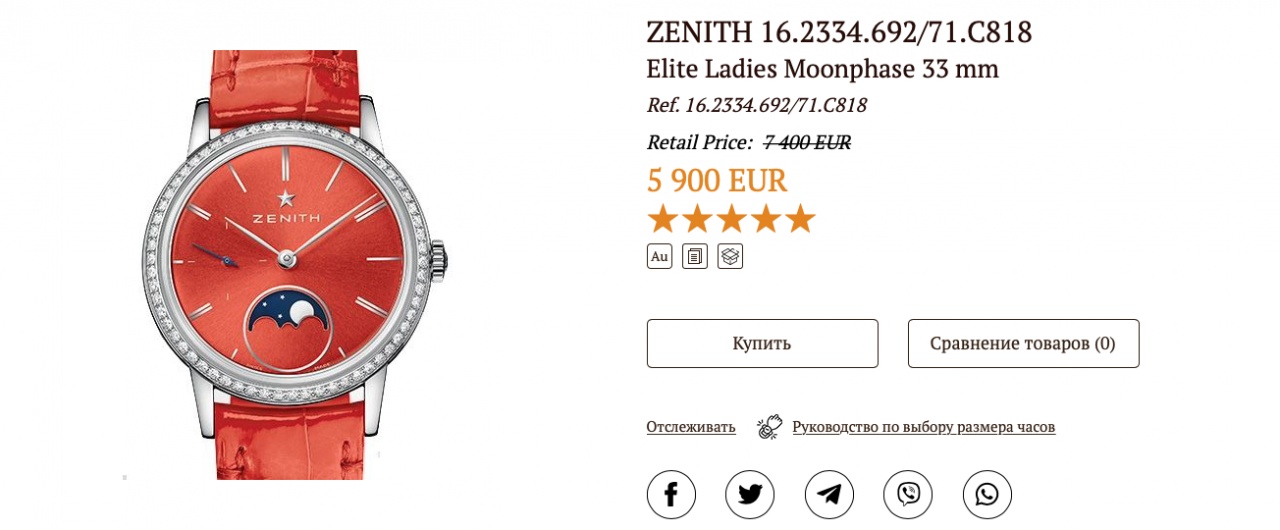Viewport: 1280px width, 530px height.
Task: Click the crossed-out 7 400 EUR retail price
Action: pyautogui.click(x=807, y=142)
